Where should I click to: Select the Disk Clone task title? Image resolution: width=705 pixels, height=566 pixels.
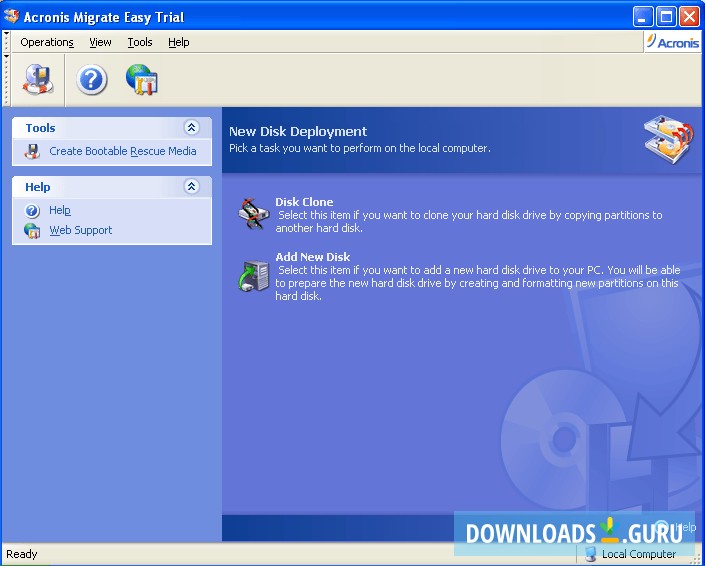coord(304,202)
